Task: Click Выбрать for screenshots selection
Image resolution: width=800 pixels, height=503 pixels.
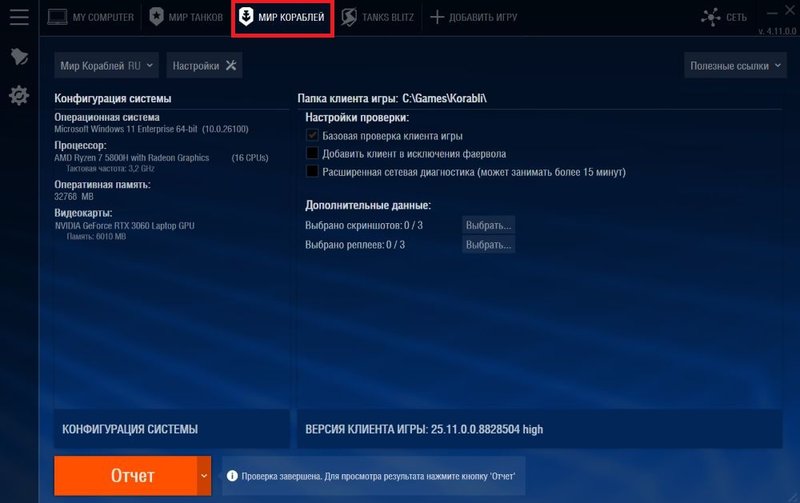Action: tap(488, 225)
